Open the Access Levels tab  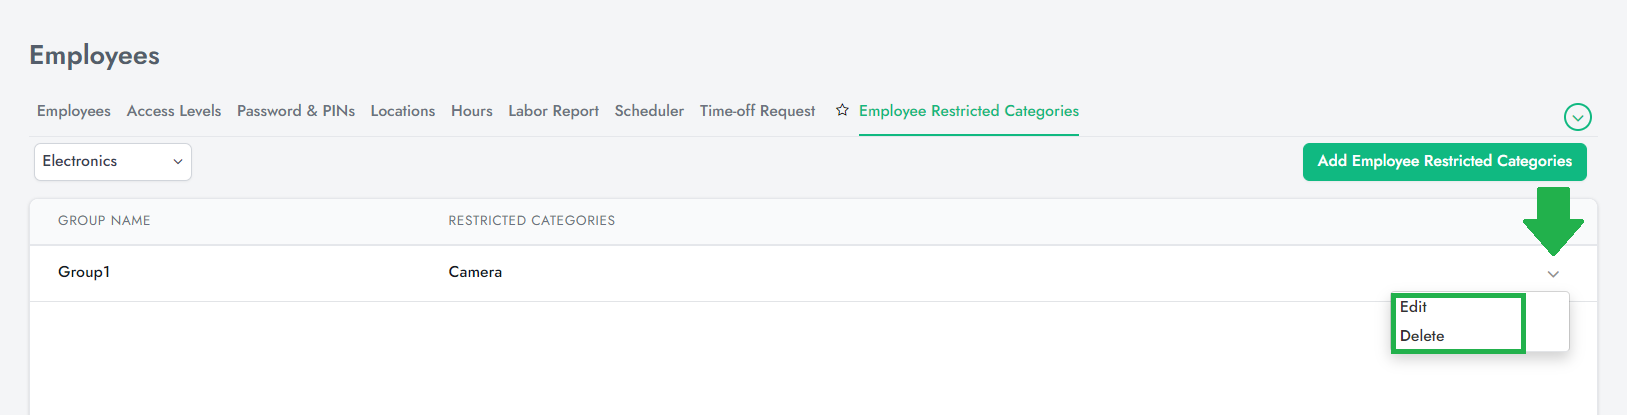pyautogui.click(x=174, y=111)
